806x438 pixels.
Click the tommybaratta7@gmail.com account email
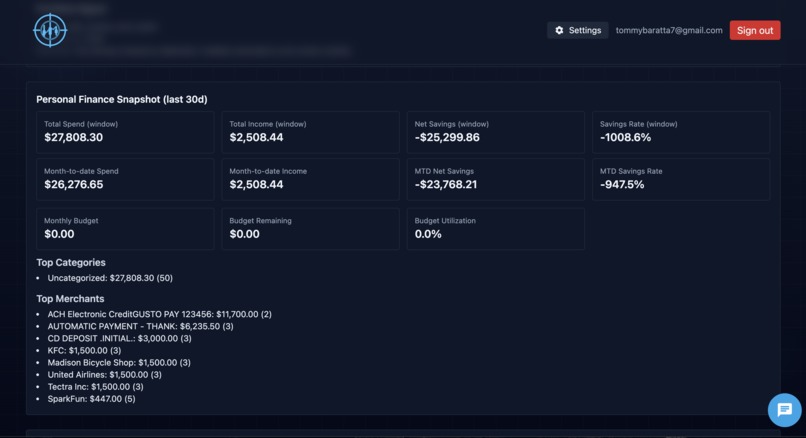[669, 30]
